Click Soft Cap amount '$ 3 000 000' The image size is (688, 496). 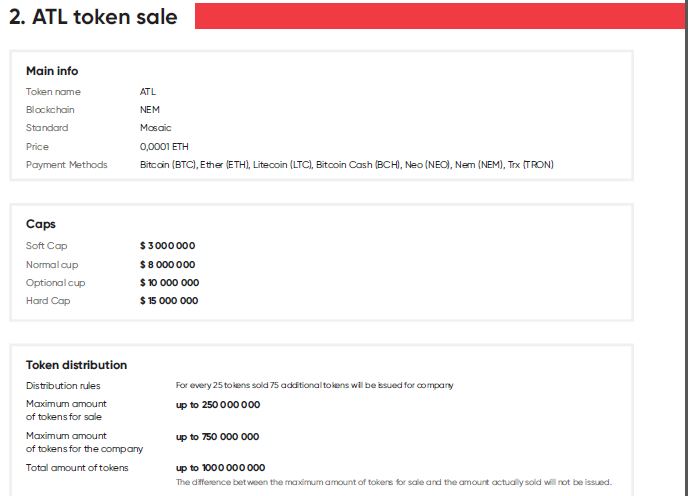pyautogui.click(x=168, y=246)
